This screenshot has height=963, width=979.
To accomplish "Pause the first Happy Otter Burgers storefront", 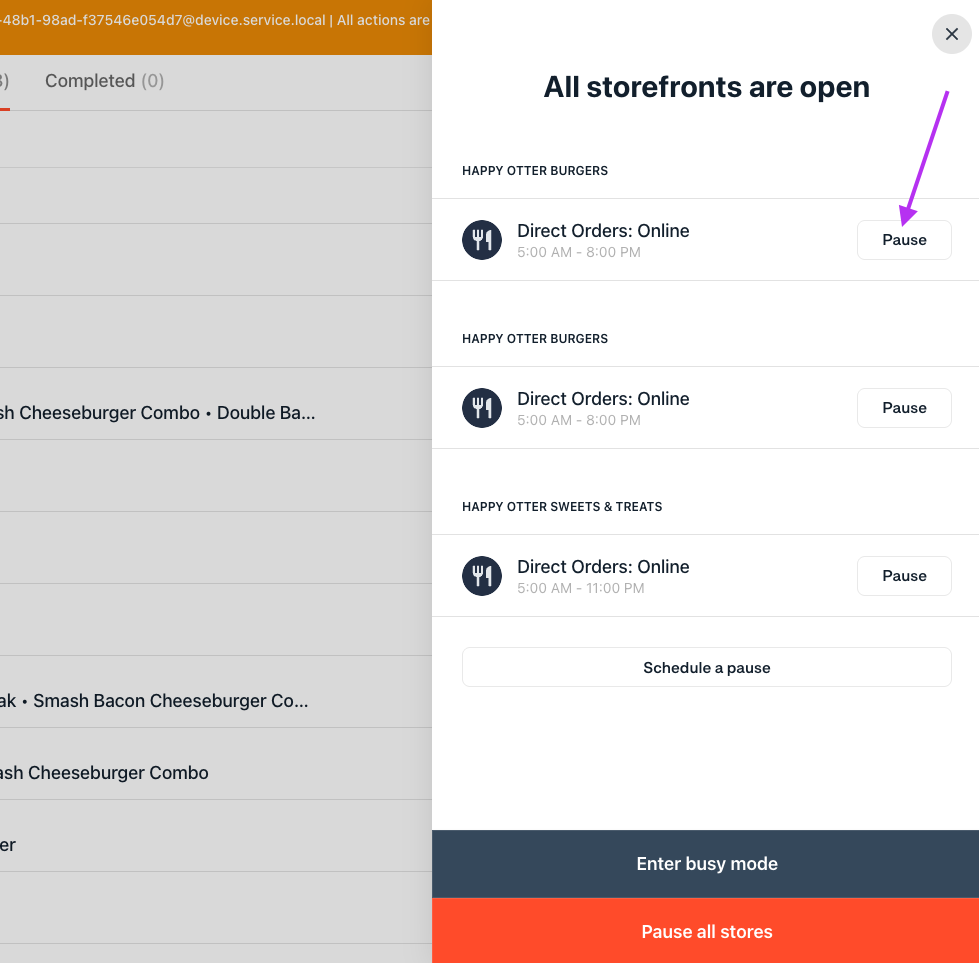I will [x=903, y=240].
